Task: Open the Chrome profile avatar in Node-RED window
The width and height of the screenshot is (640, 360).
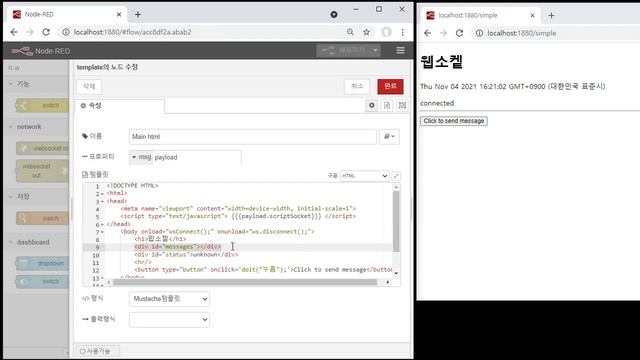Action: [386, 32]
